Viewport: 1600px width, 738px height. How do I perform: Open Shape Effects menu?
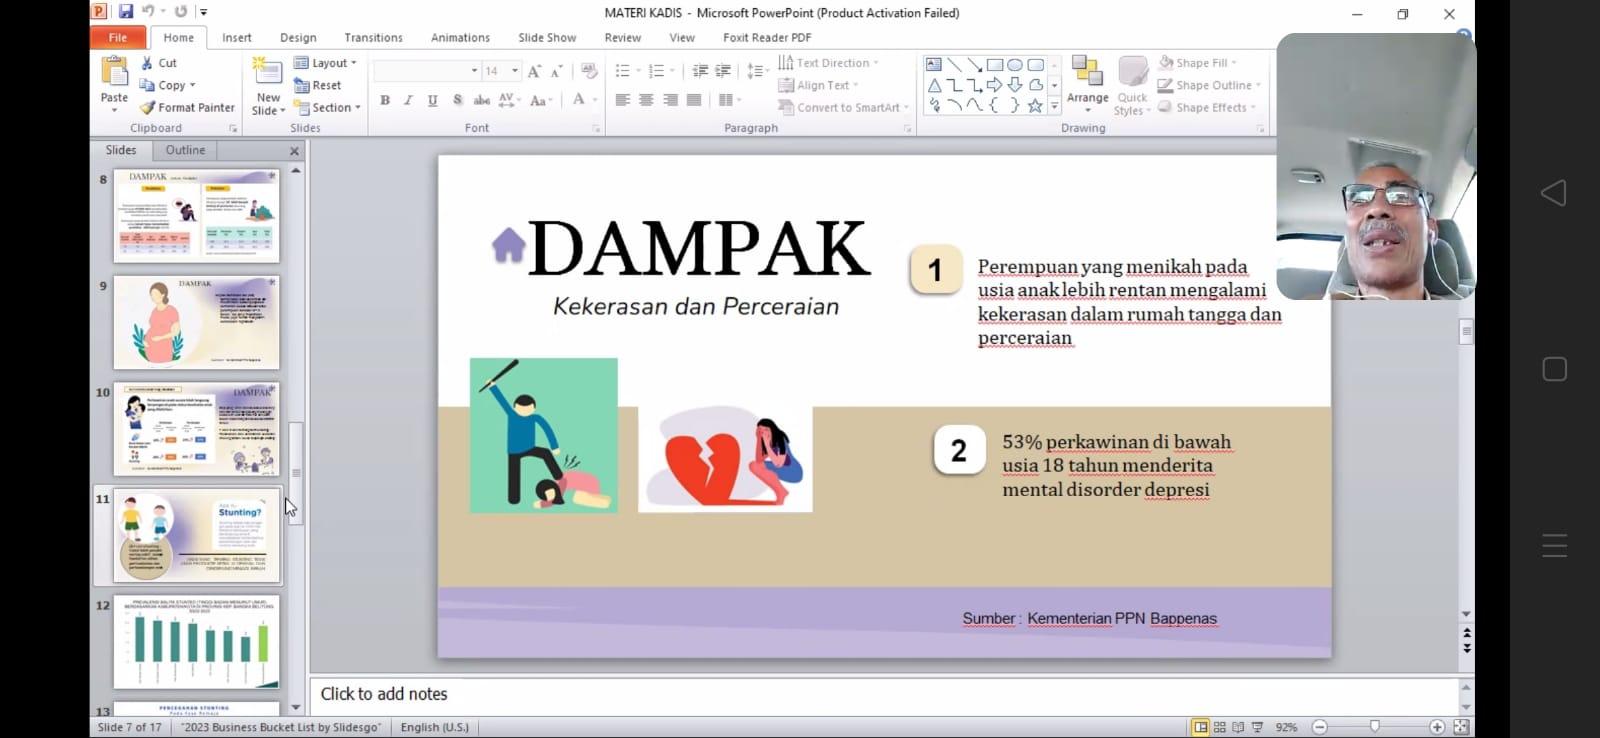1207,107
